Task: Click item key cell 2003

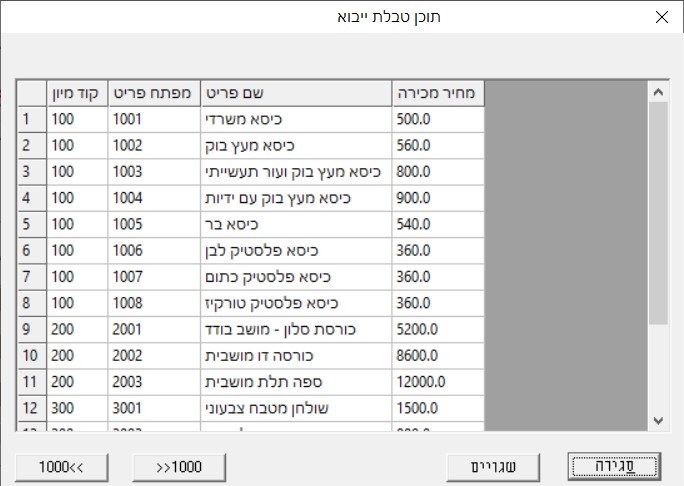Action: coord(154,382)
